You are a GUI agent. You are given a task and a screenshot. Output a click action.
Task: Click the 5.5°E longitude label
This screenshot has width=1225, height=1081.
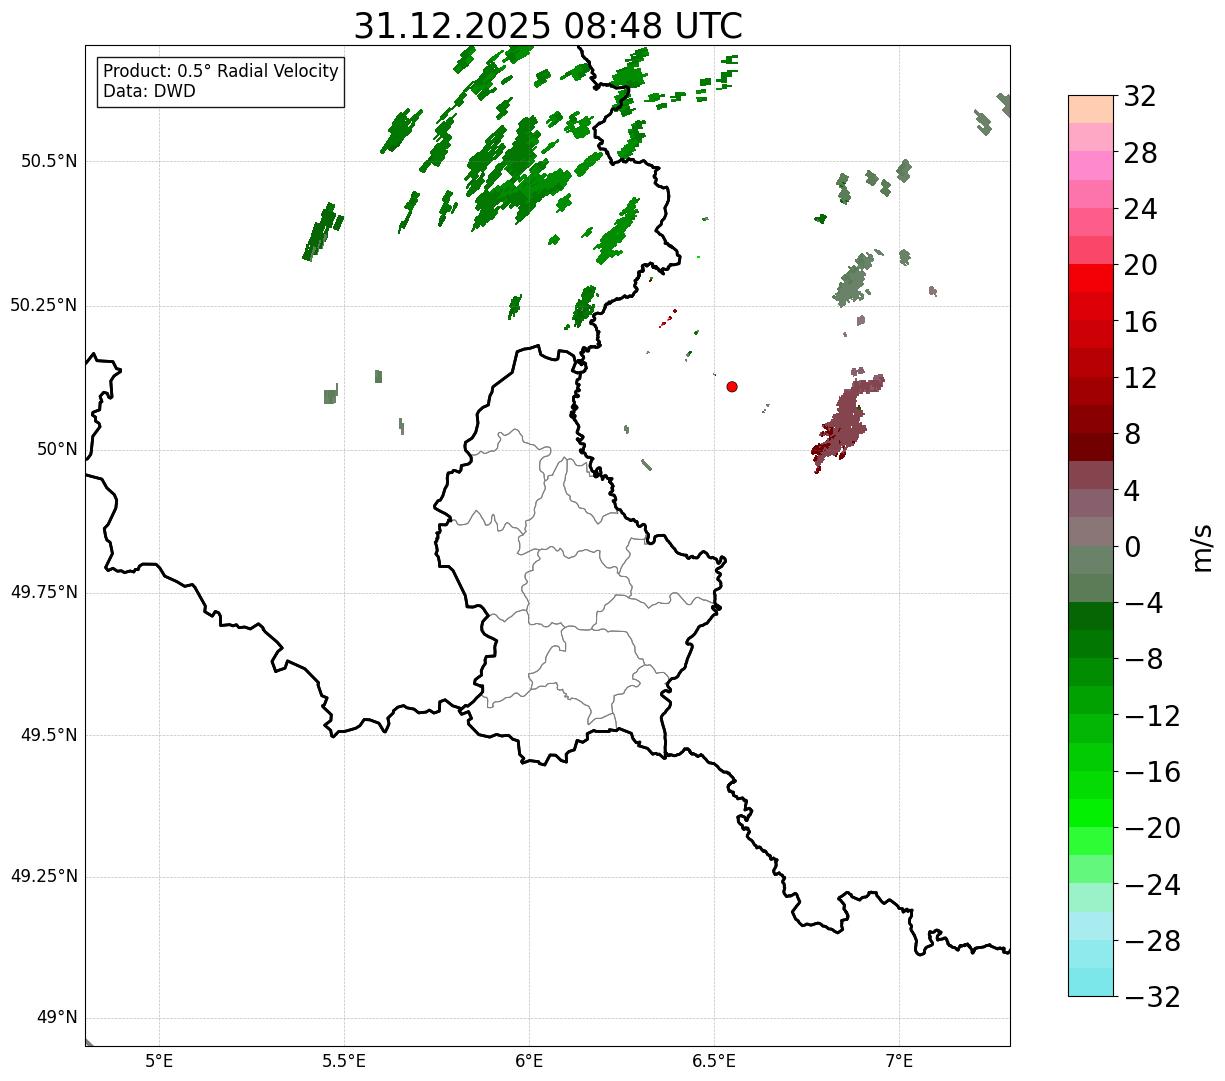(x=344, y=1061)
